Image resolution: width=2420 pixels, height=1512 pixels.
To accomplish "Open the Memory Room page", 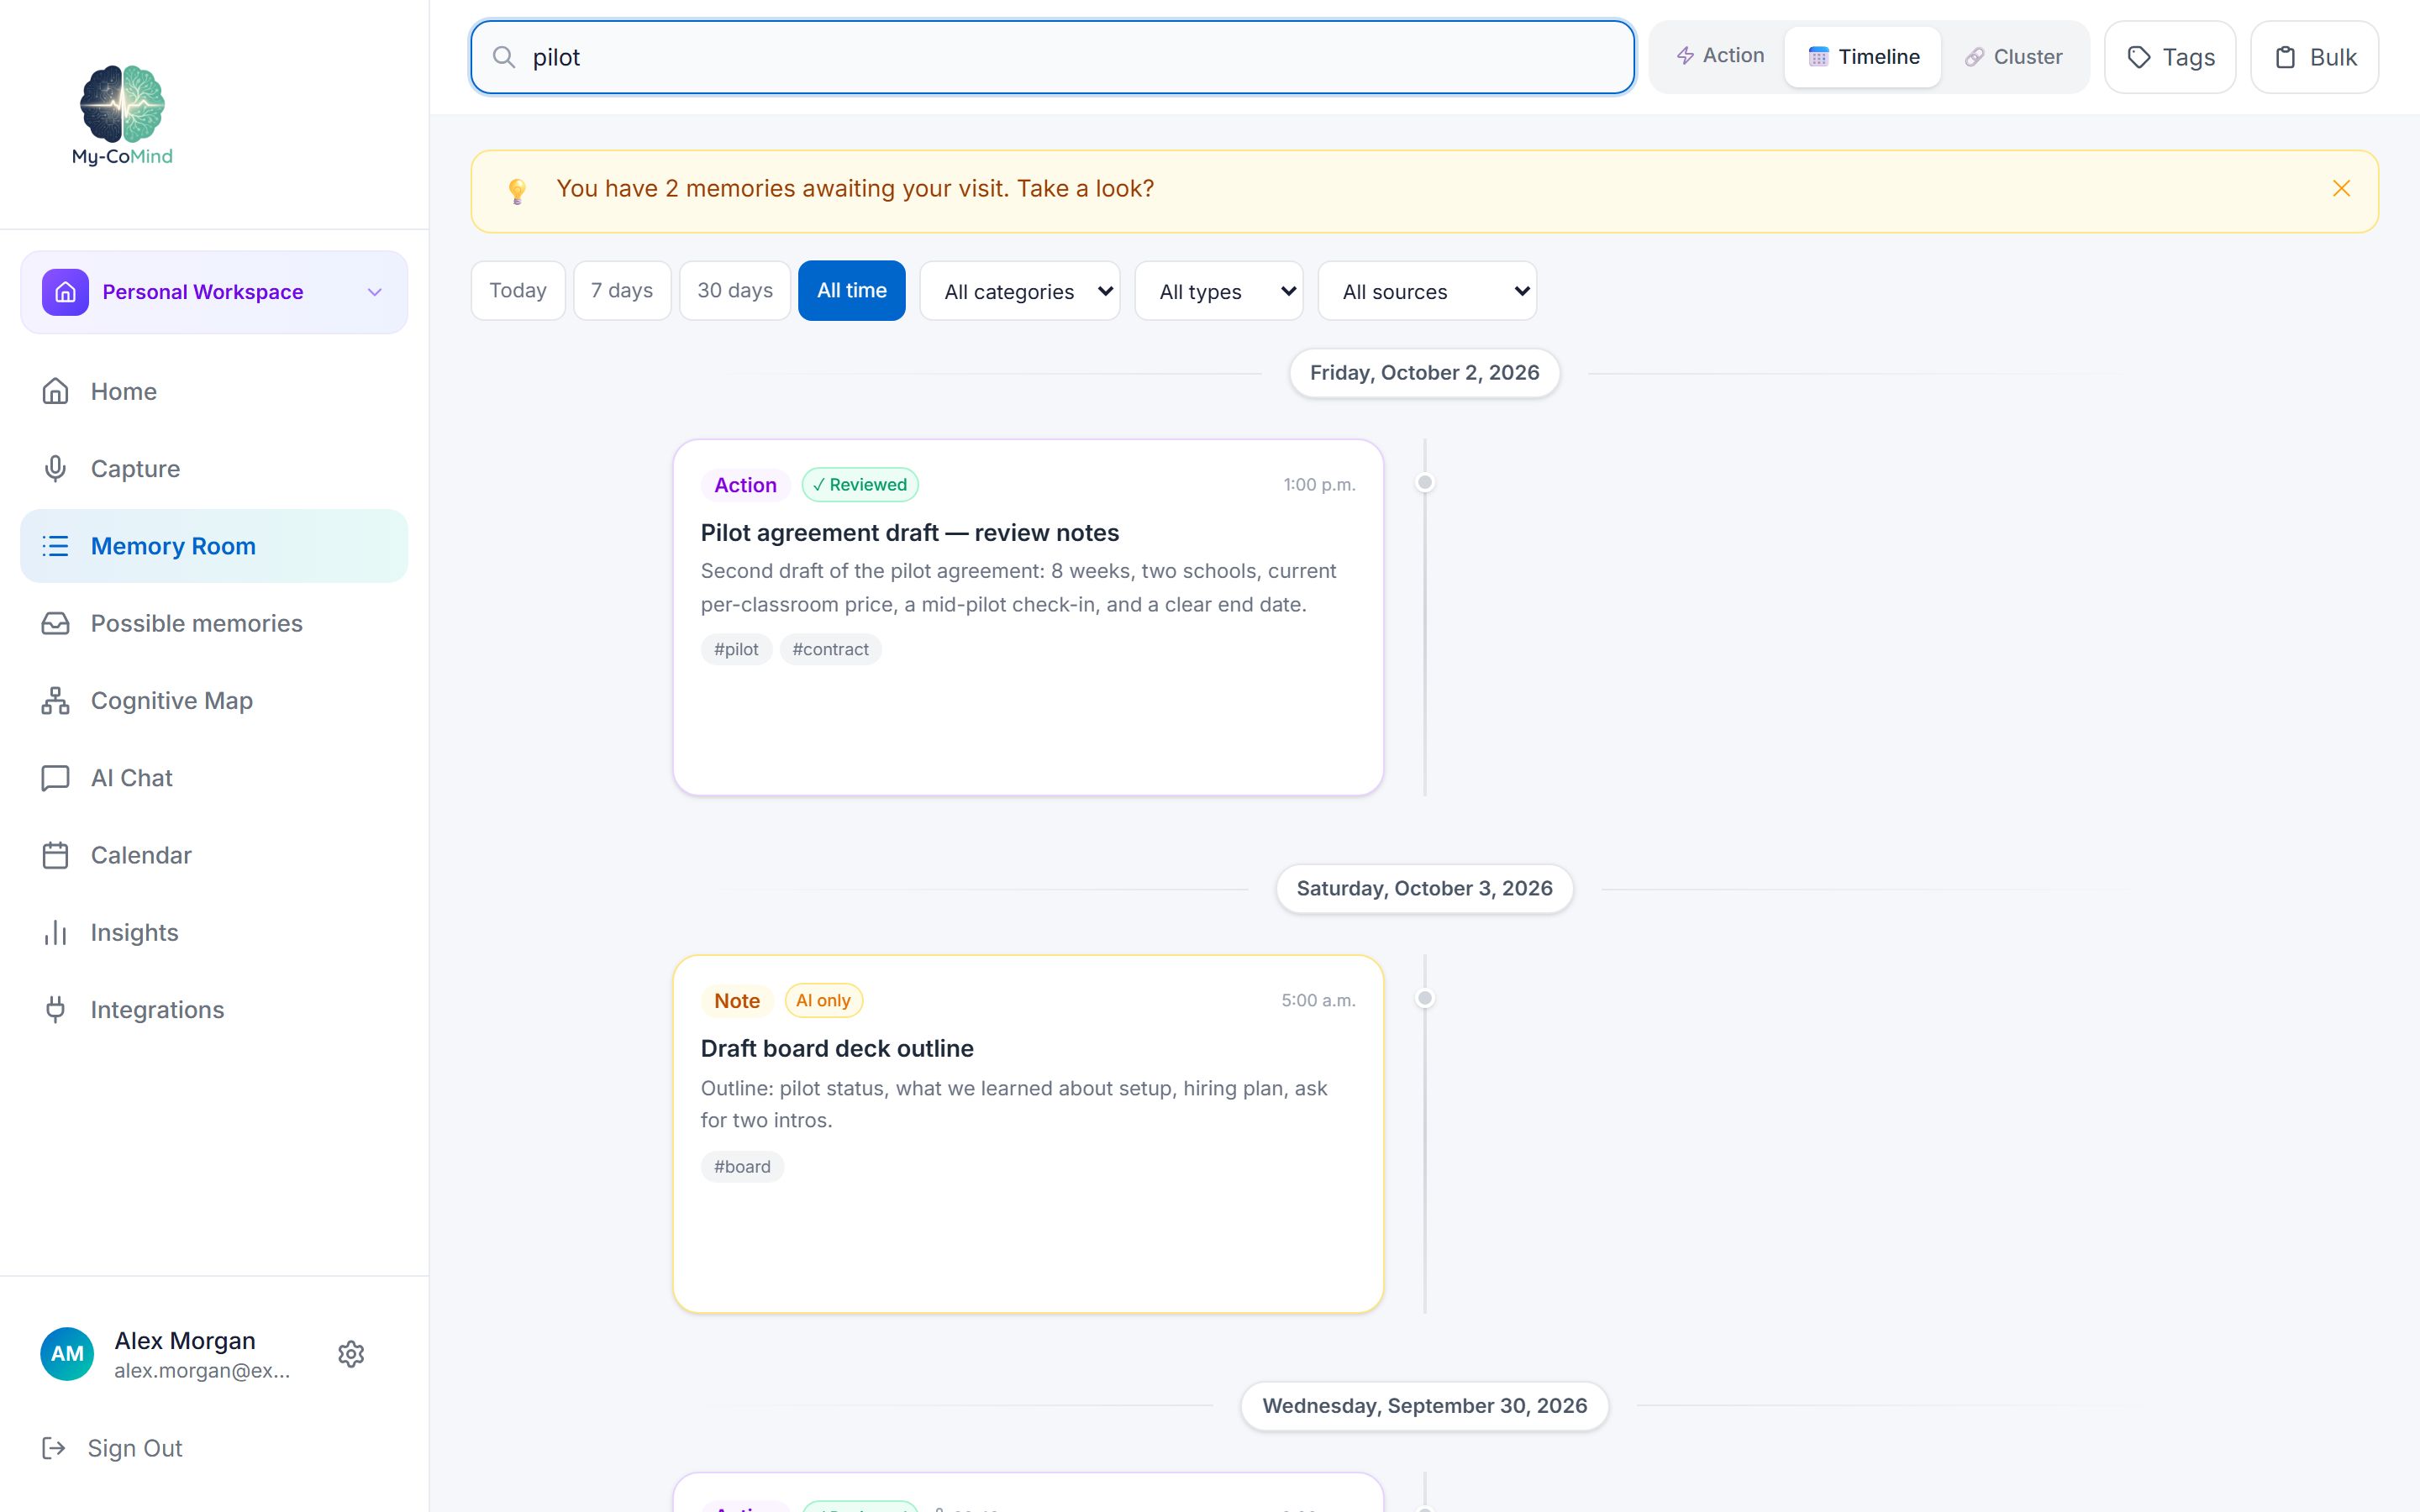I will point(214,546).
